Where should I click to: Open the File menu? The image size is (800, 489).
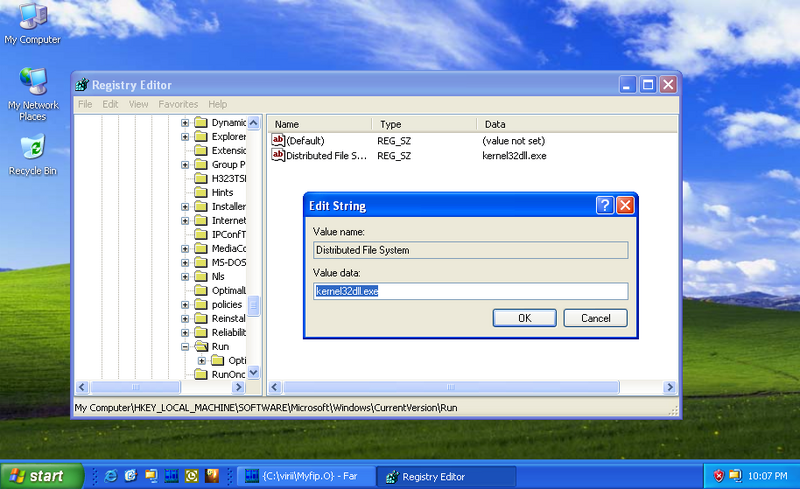pos(85,104)
